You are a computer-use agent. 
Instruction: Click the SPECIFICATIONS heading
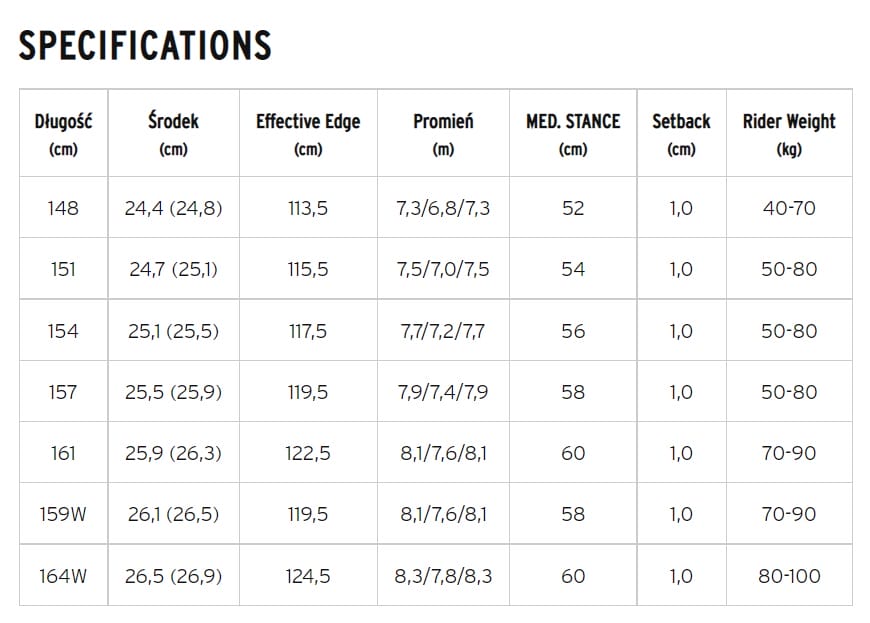(x=145, y=45)
